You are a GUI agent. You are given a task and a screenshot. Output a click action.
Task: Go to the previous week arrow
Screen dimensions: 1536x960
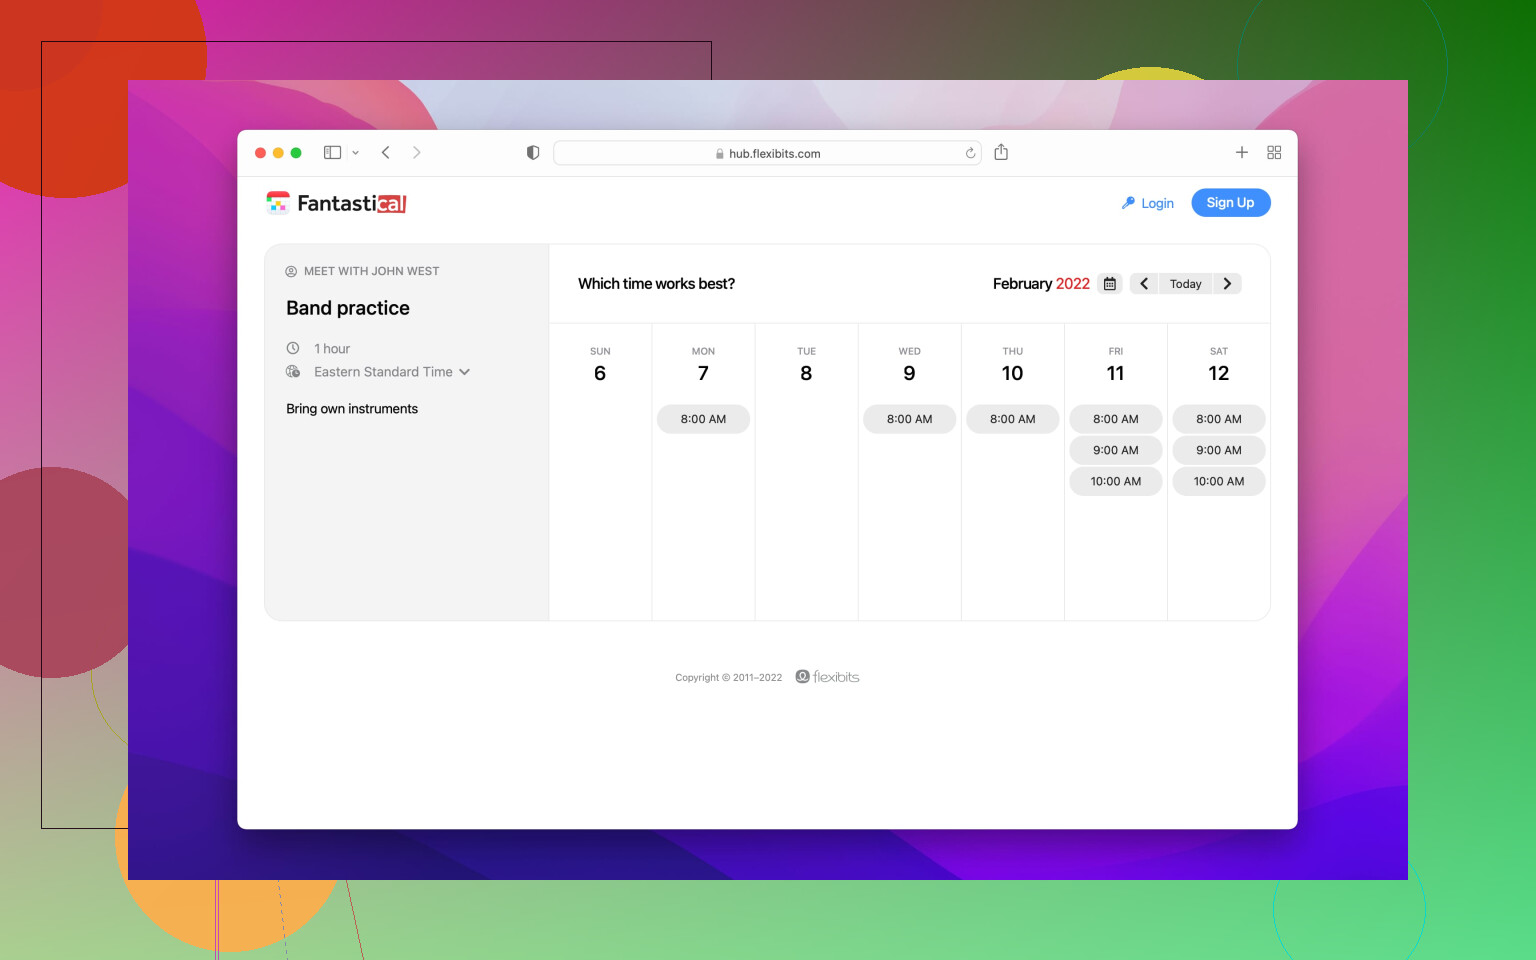pos(1144,284)
